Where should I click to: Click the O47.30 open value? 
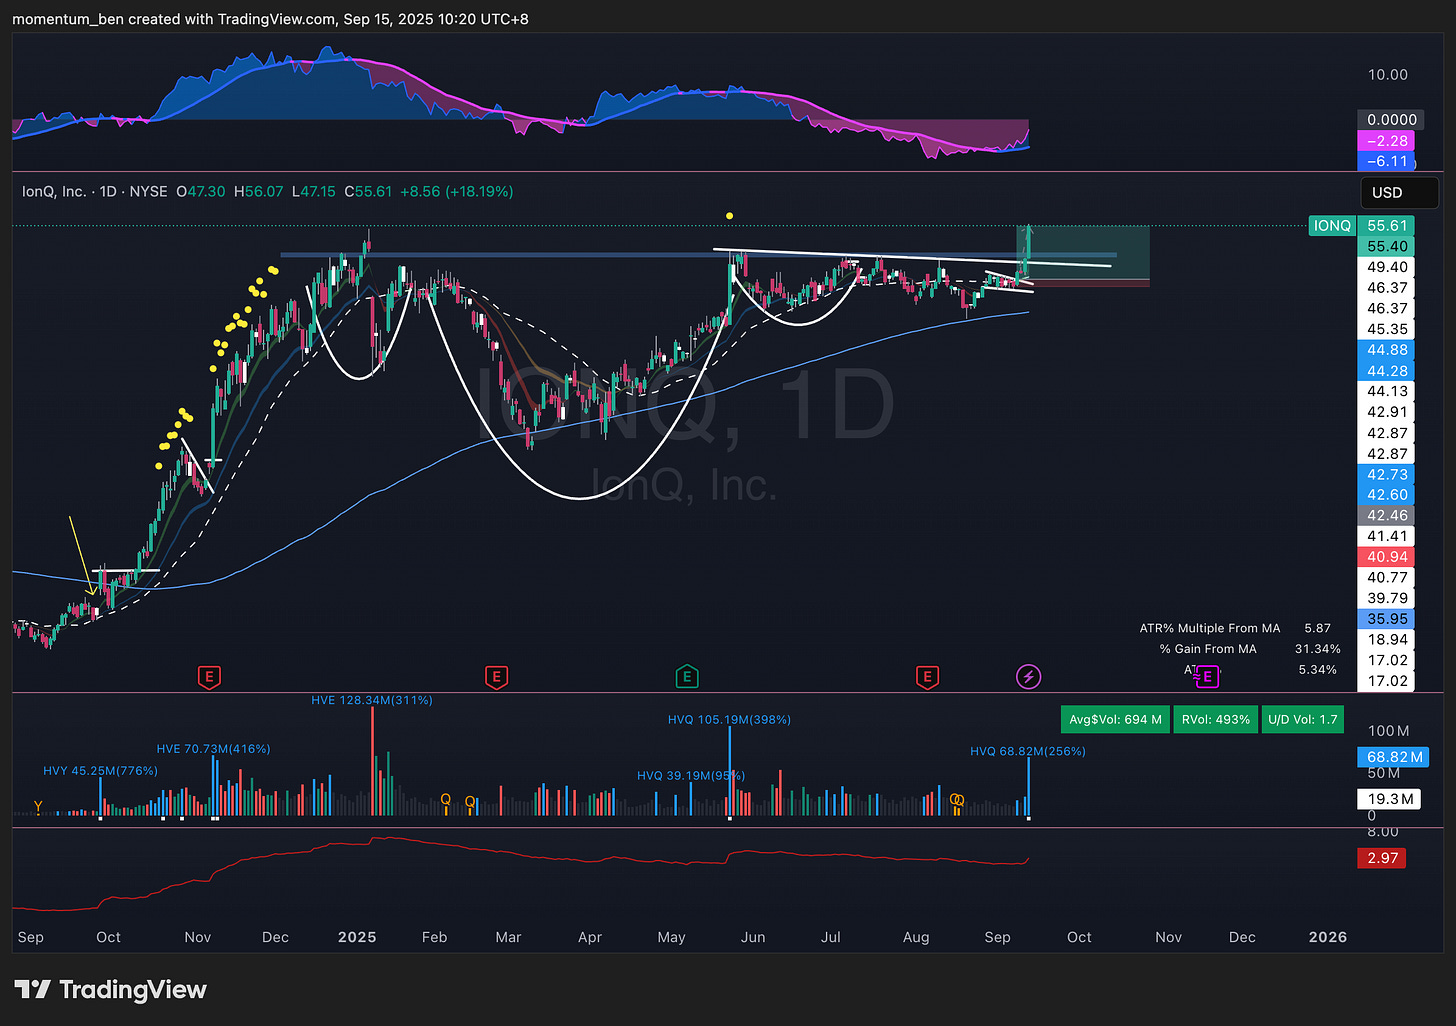point(201,191)
